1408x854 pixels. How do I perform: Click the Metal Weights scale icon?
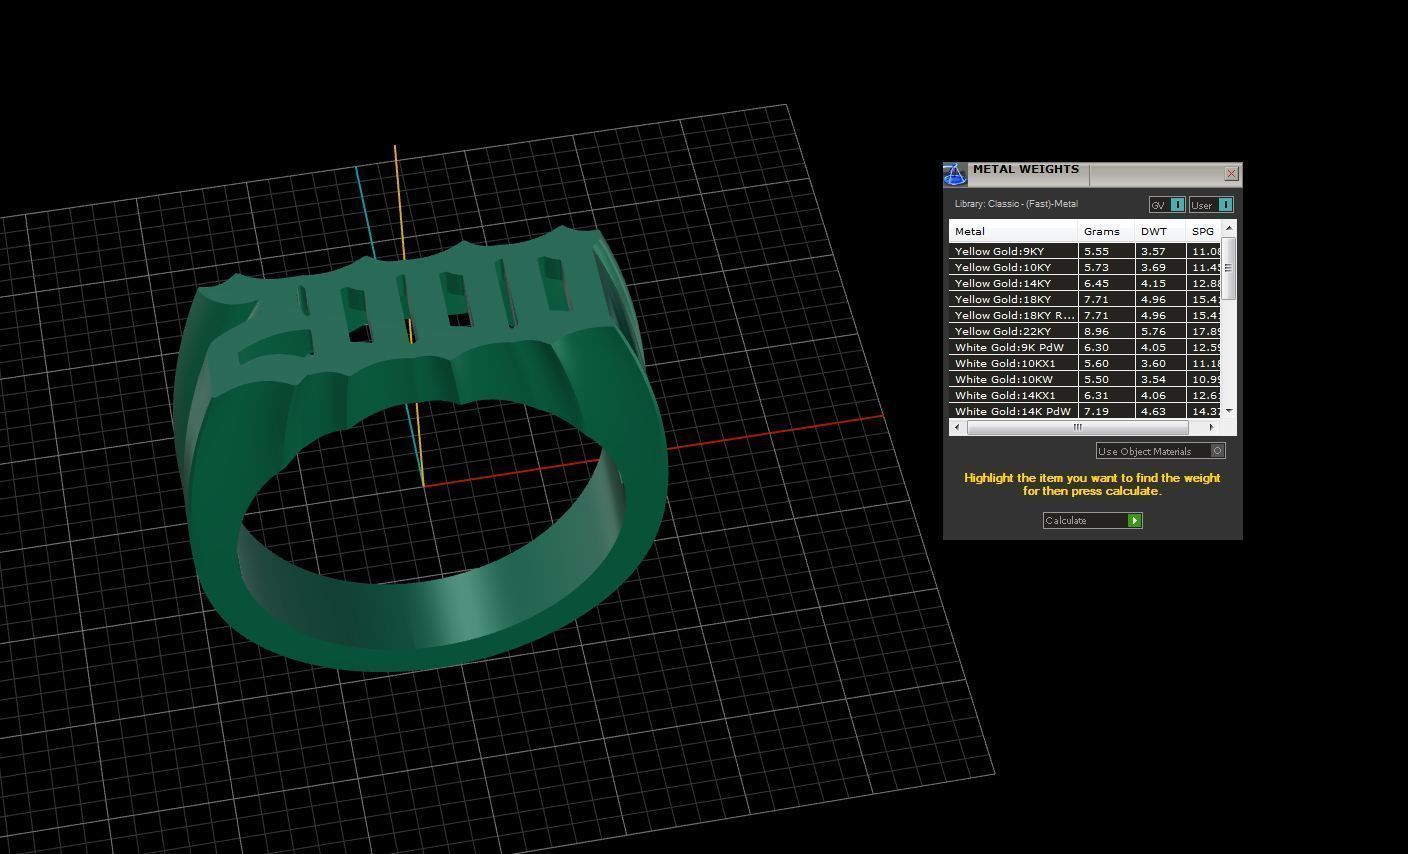pyautogui.click(x=955, y=175)
